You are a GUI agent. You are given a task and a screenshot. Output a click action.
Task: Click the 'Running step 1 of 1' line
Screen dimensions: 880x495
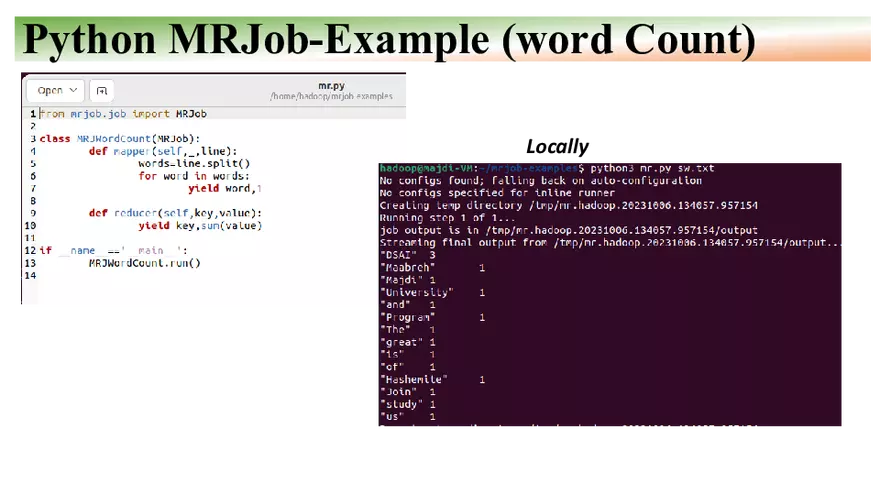pos(447,217)
